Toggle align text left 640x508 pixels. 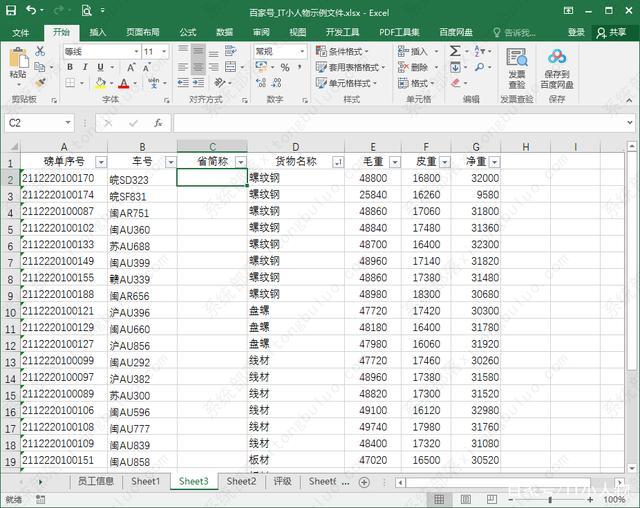coord(183,67)
